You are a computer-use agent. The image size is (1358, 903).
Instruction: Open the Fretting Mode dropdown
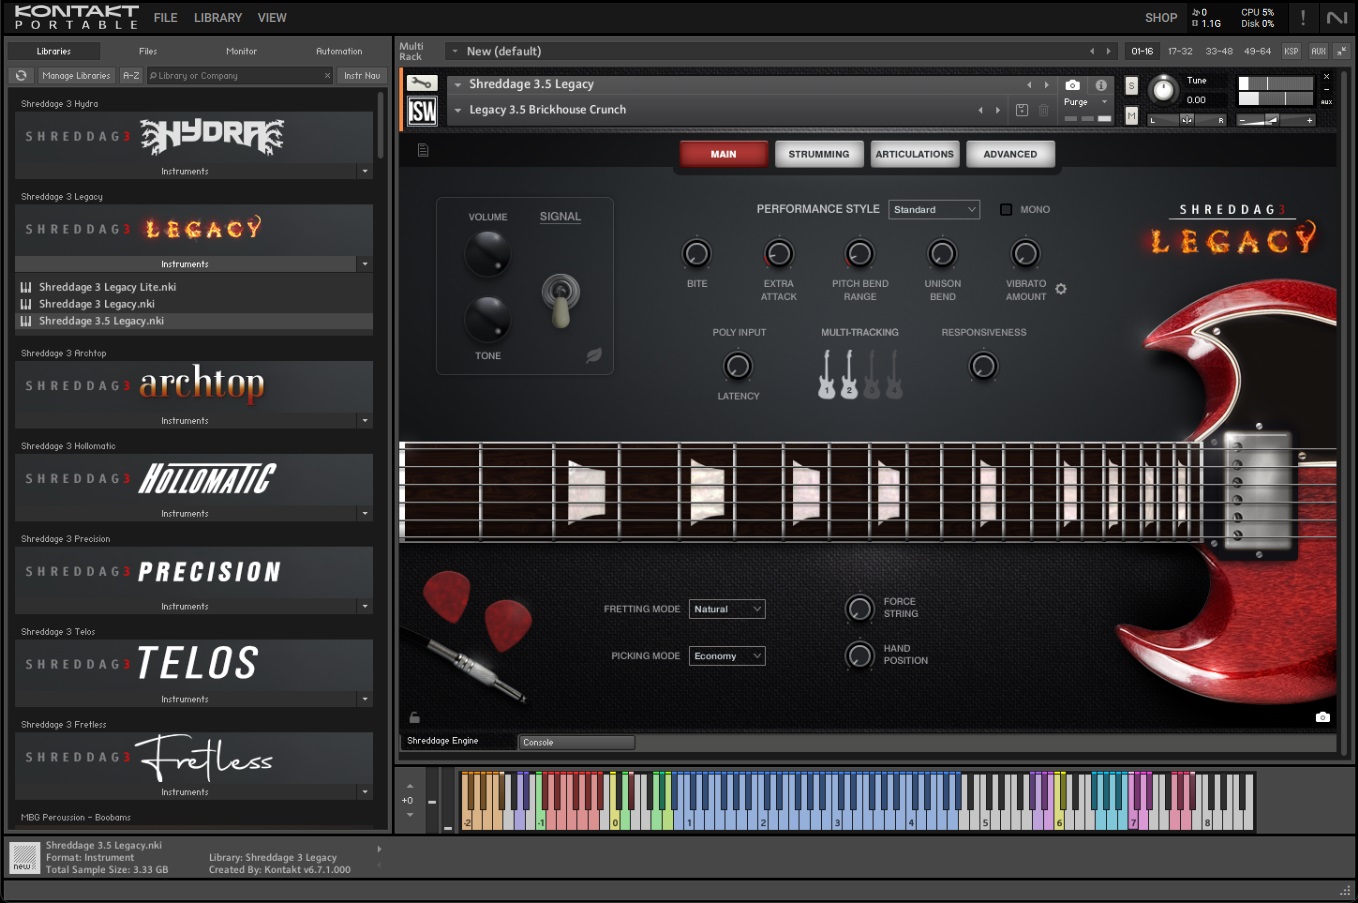tap(727, 609)
